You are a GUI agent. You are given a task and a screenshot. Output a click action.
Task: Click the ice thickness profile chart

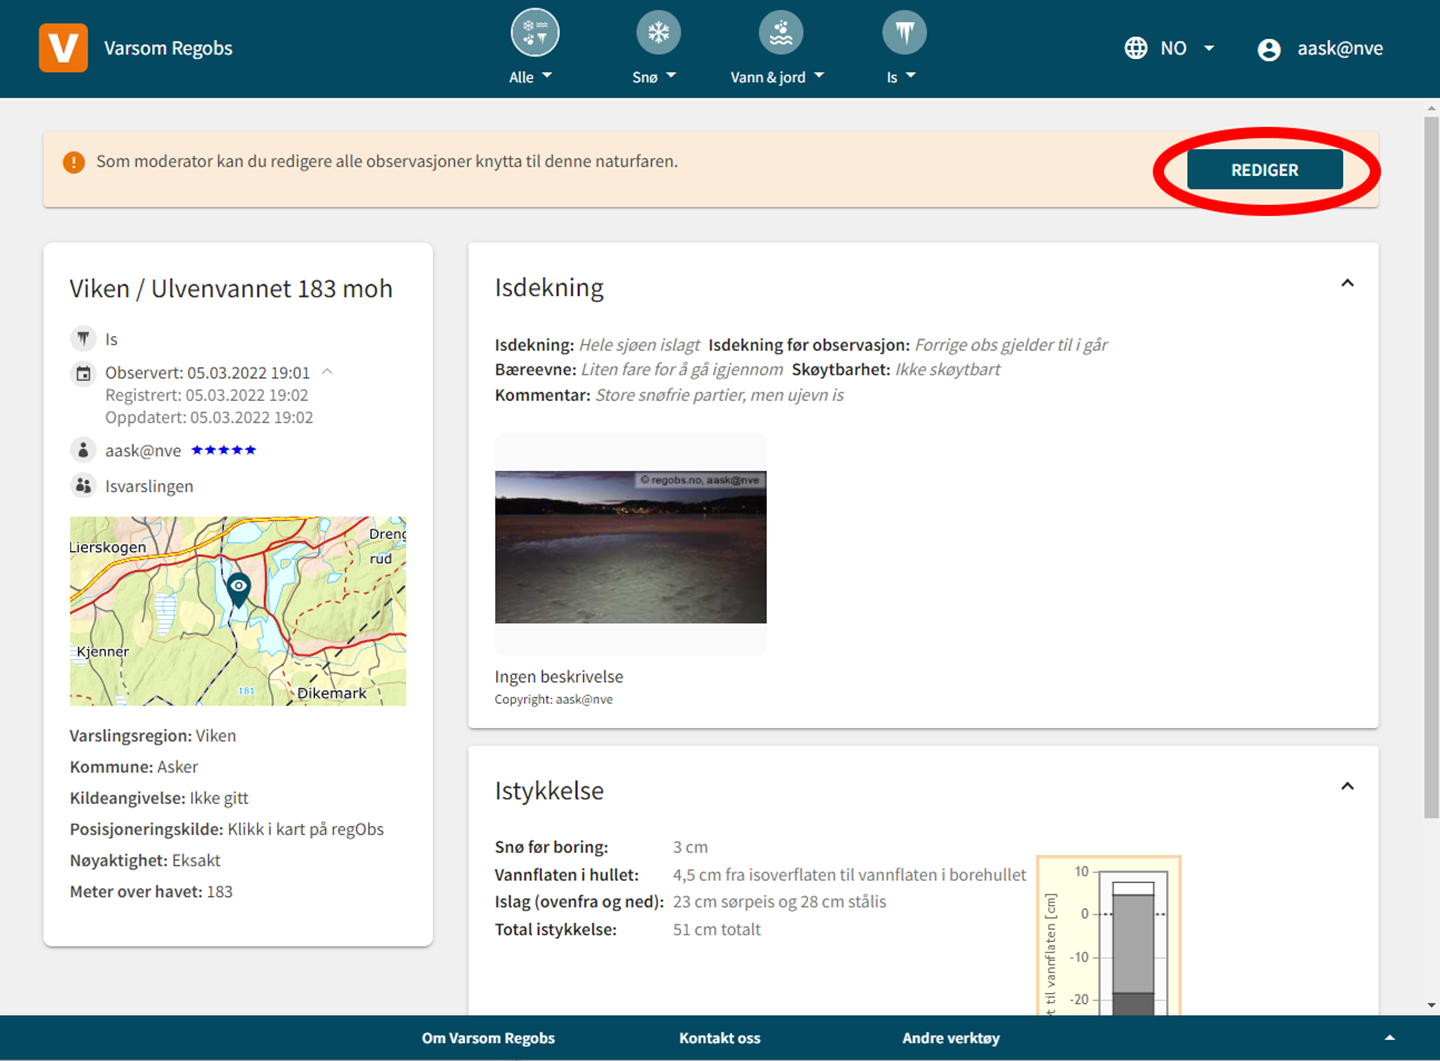(x=1110, y=935)
